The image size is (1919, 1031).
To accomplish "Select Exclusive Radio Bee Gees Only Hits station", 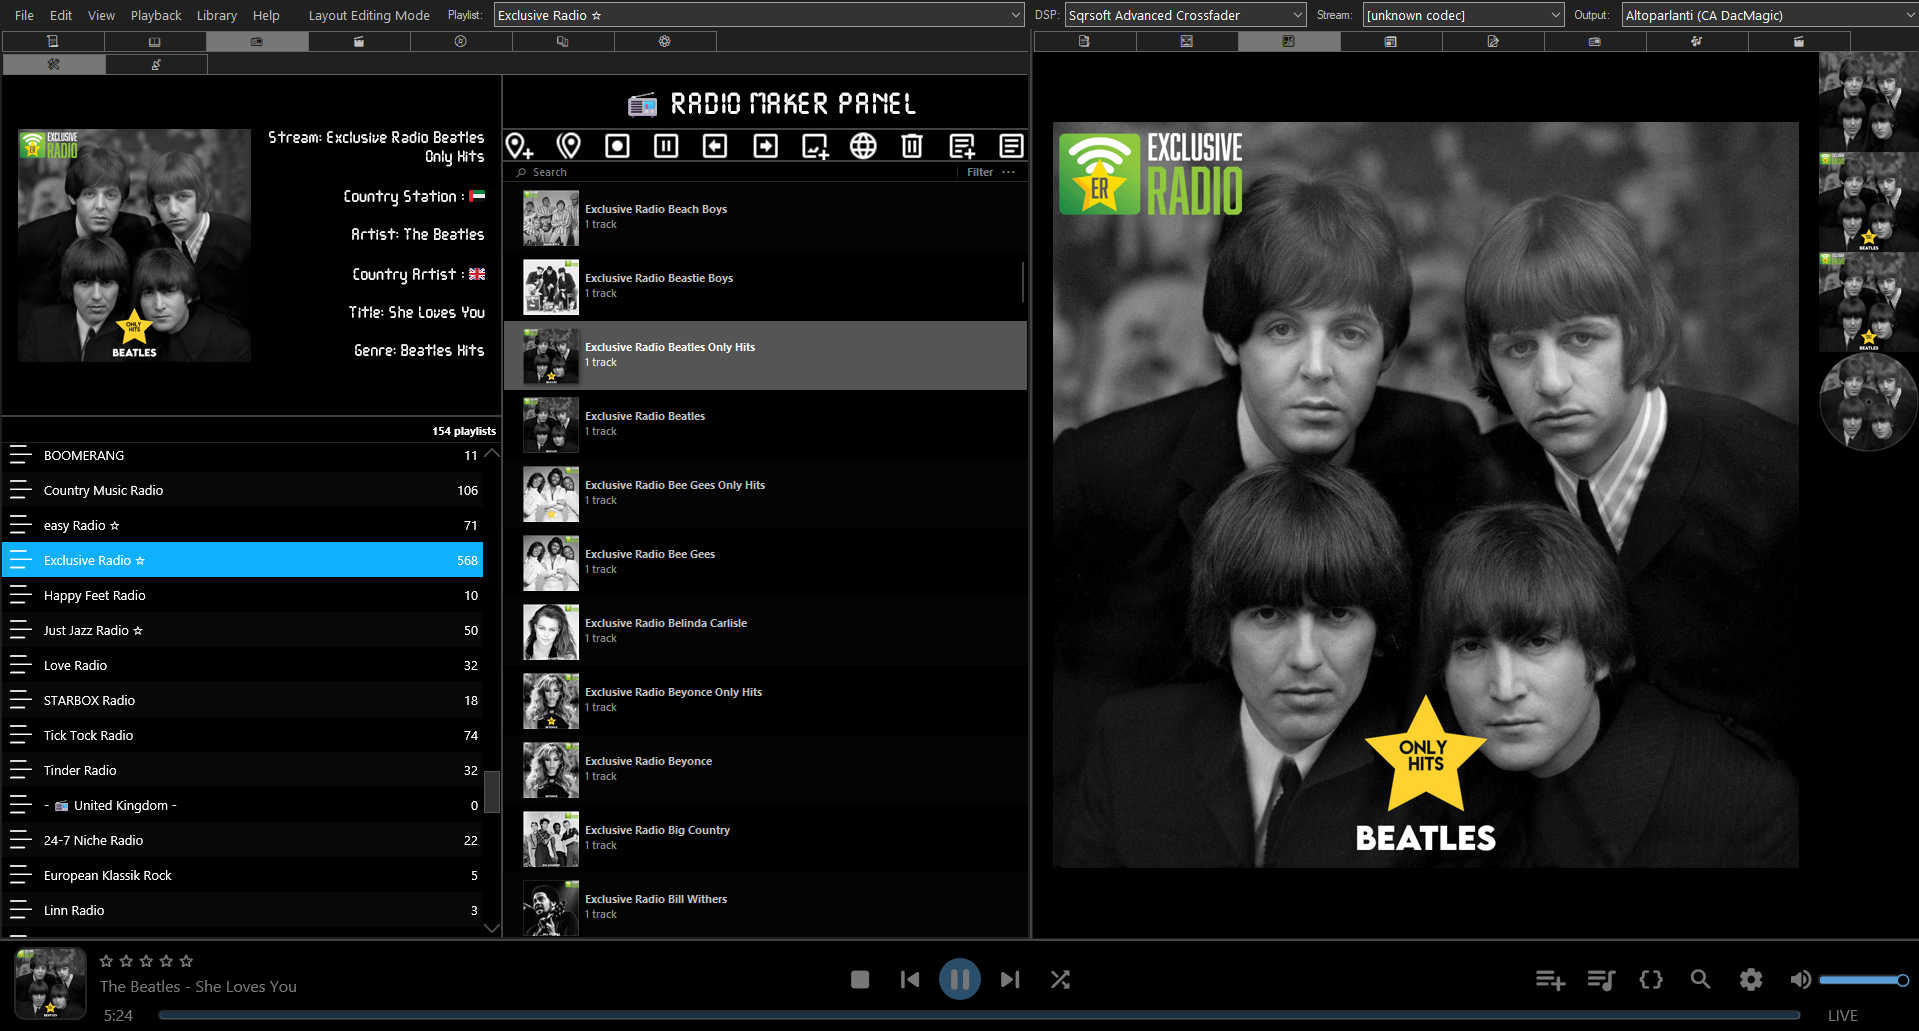I will click(765, 493).
